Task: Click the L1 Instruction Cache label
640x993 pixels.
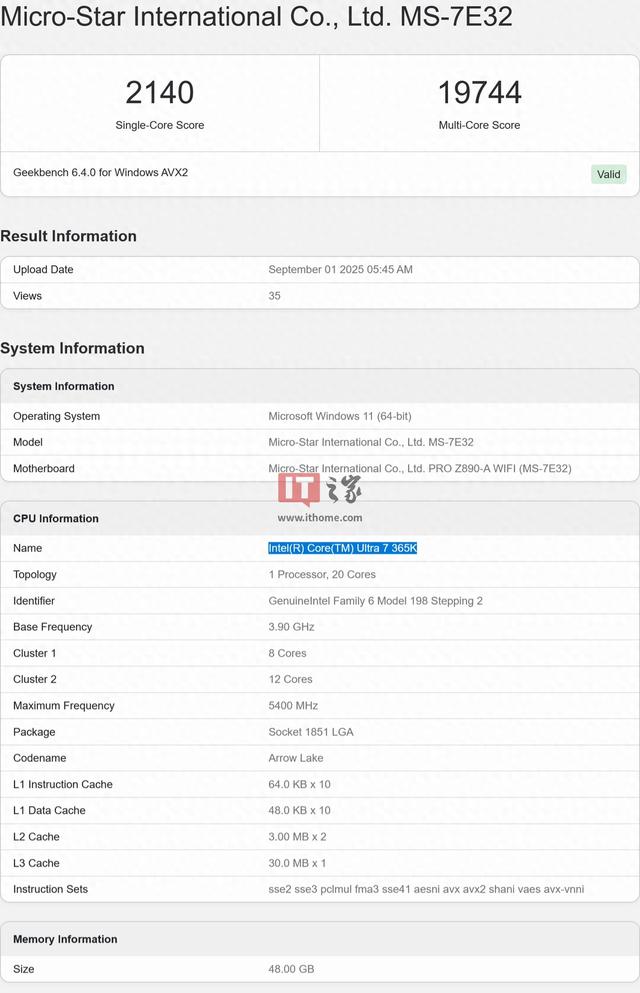Action: pos(63,785)
